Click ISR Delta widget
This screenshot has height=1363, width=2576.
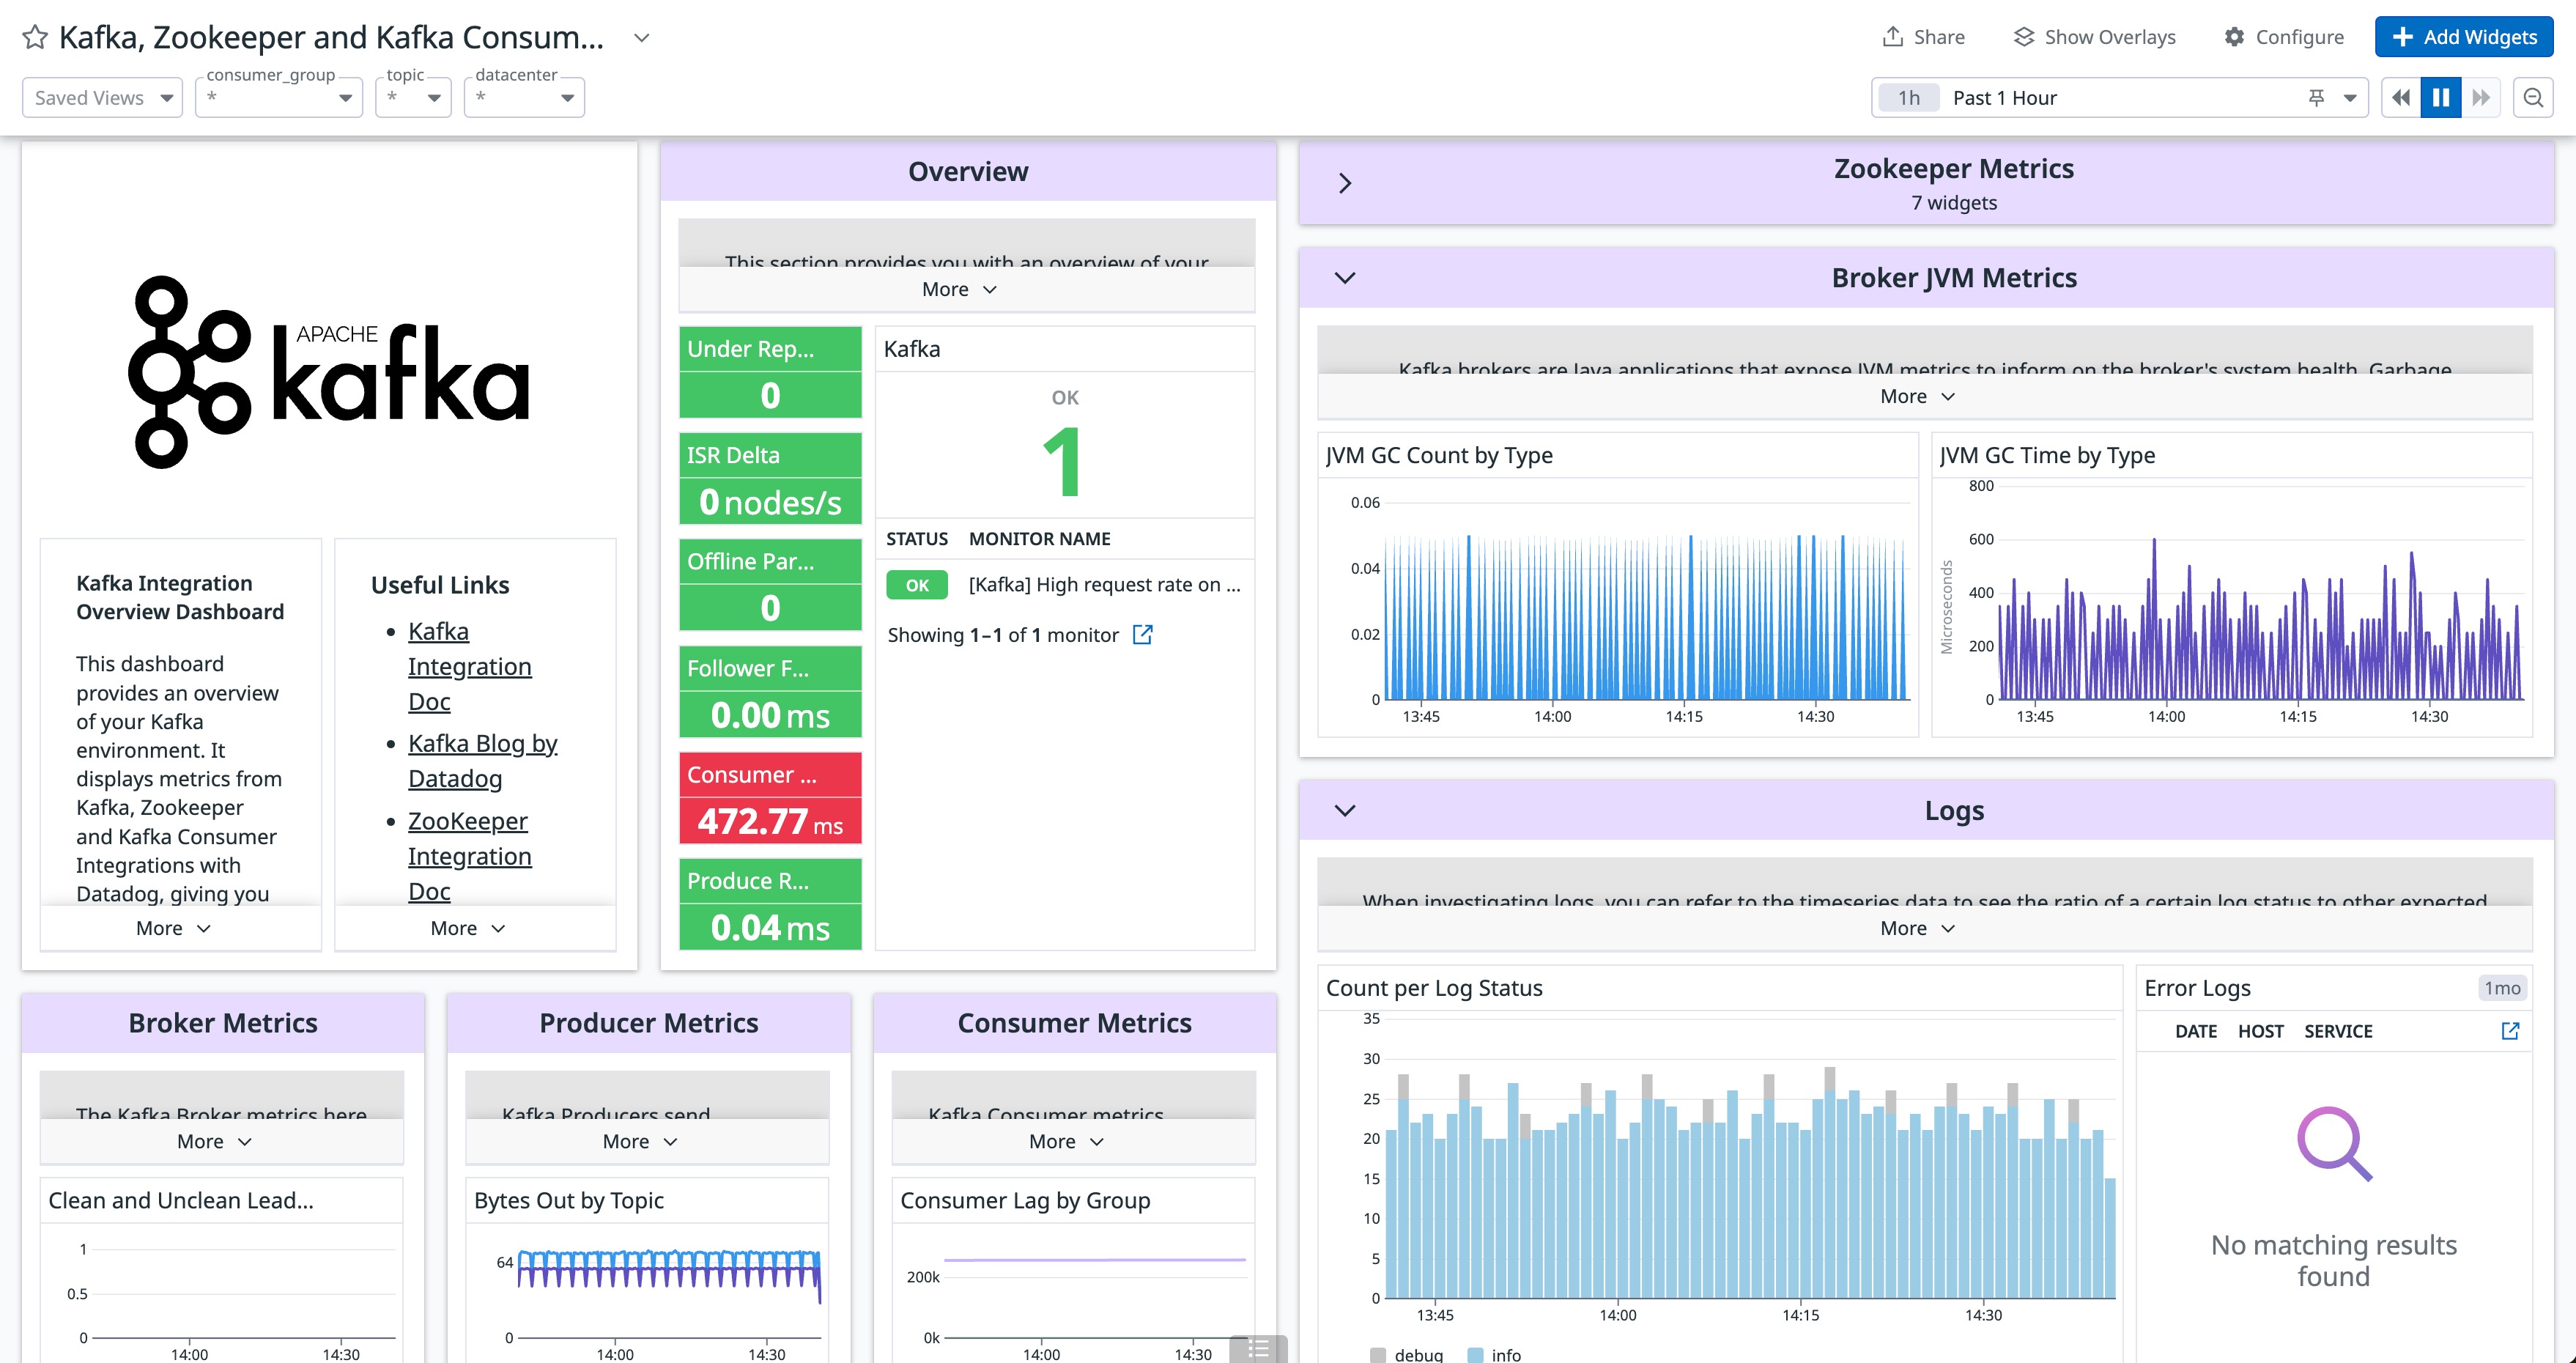click(x=770, y=478)
